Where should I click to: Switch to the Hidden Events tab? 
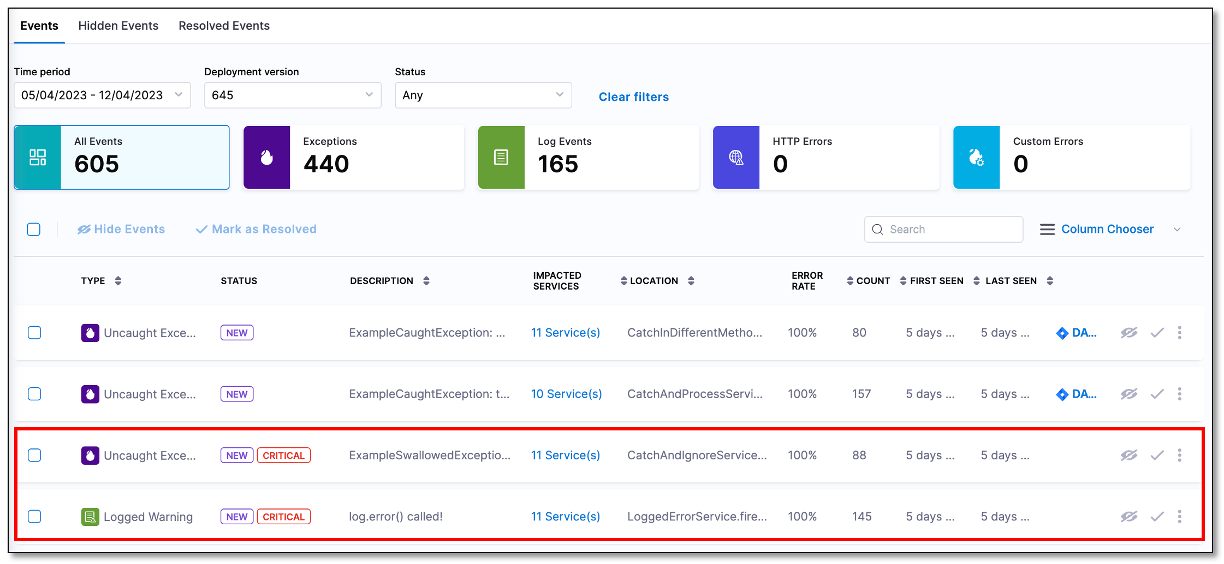118,26
